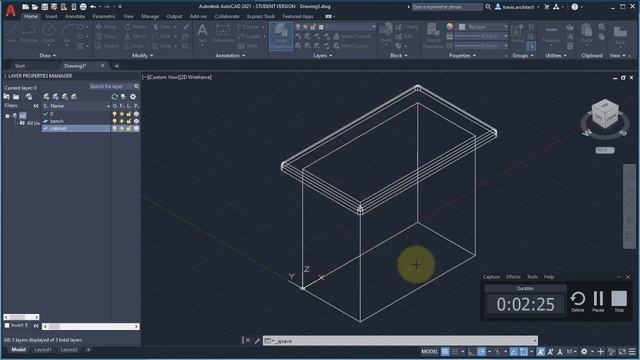Image resolution: width=640 pixels, height=360 pixels.
Task: Click the Open file folder icon in quick access toolbar
Action: pos(35,7)
